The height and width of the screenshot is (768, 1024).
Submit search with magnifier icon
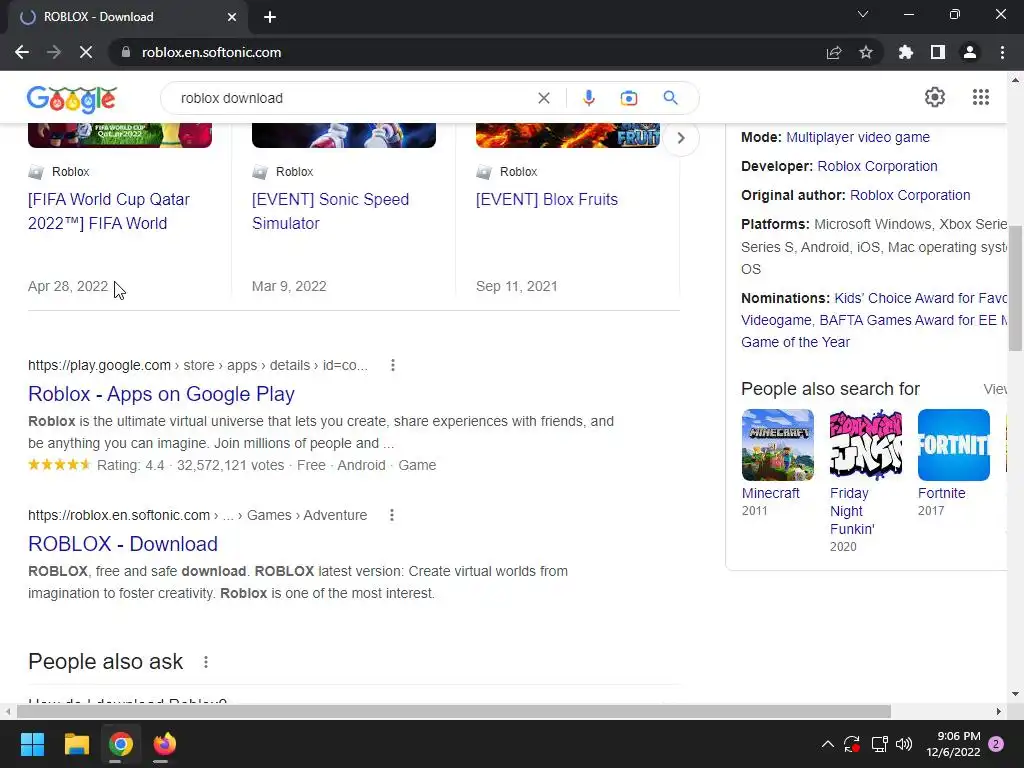point(670,98)
